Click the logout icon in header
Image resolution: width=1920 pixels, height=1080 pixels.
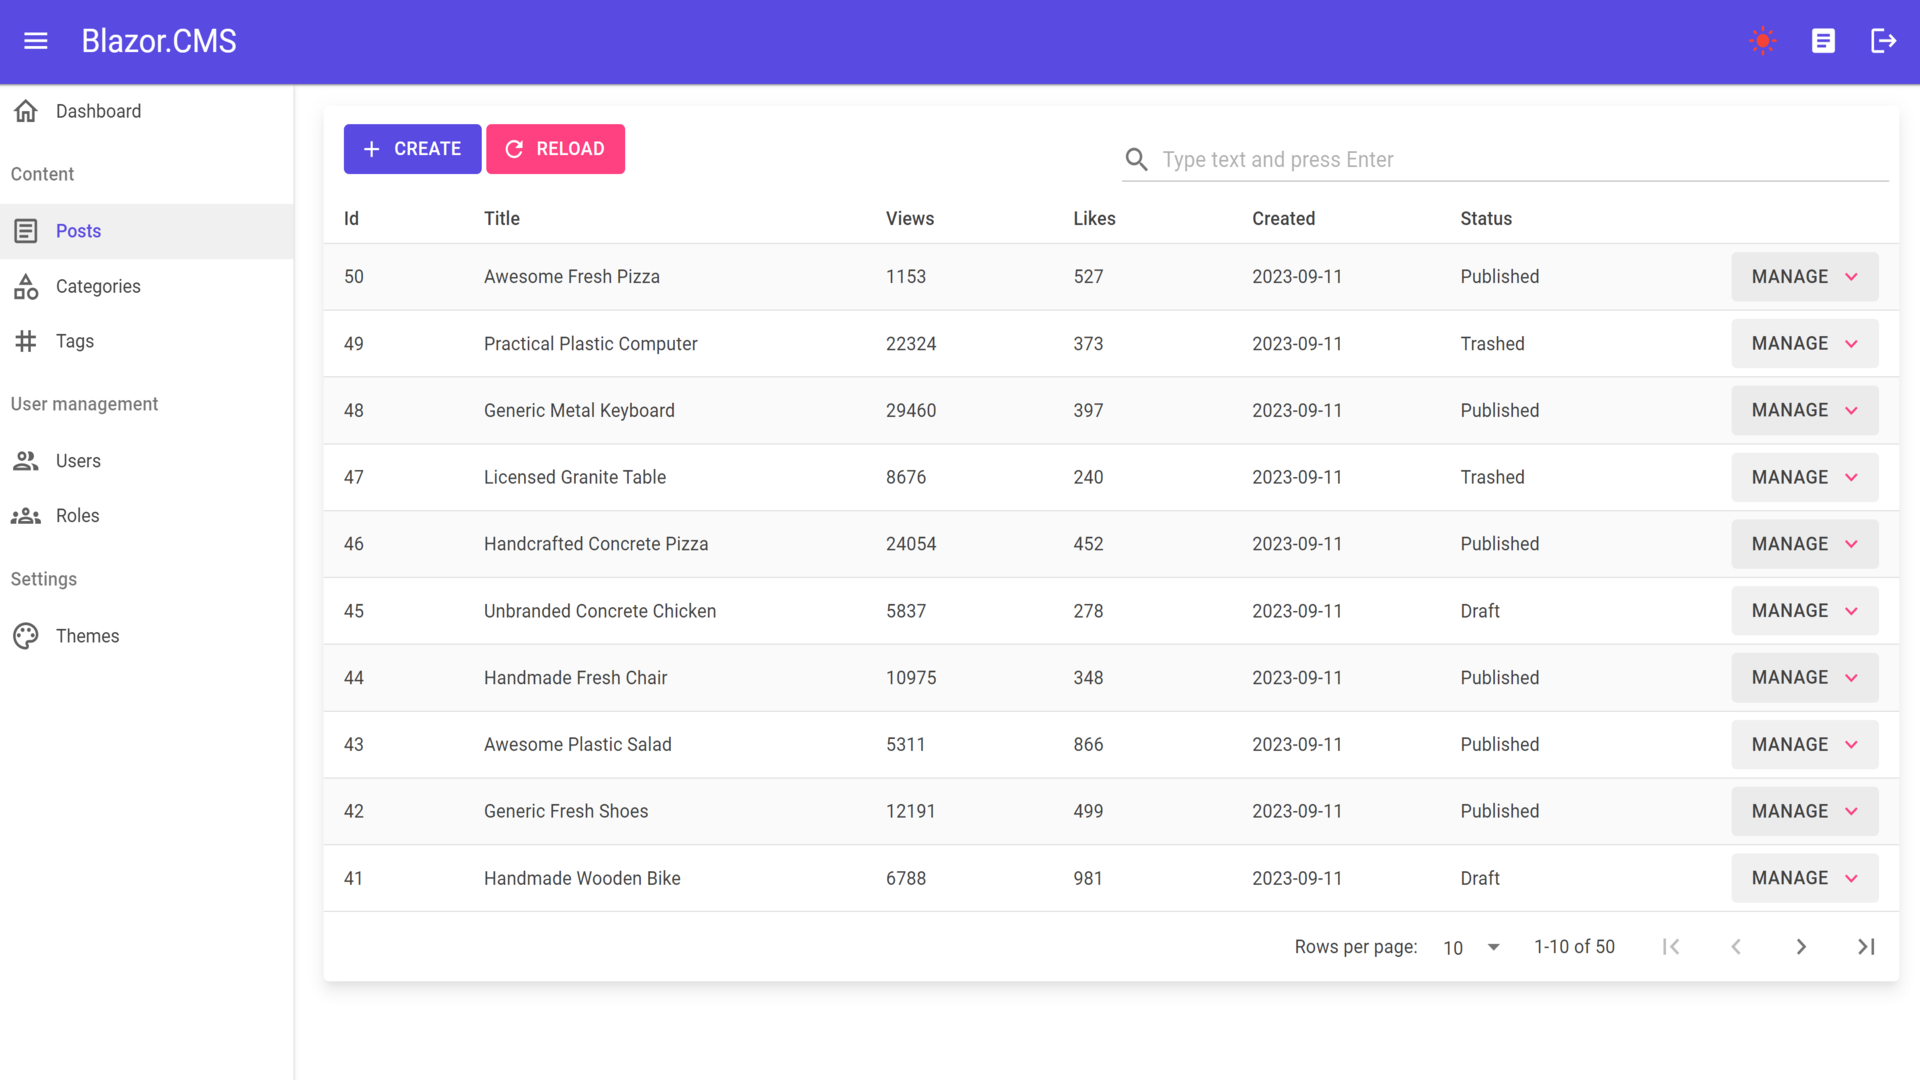click(x=1883, y=41)
